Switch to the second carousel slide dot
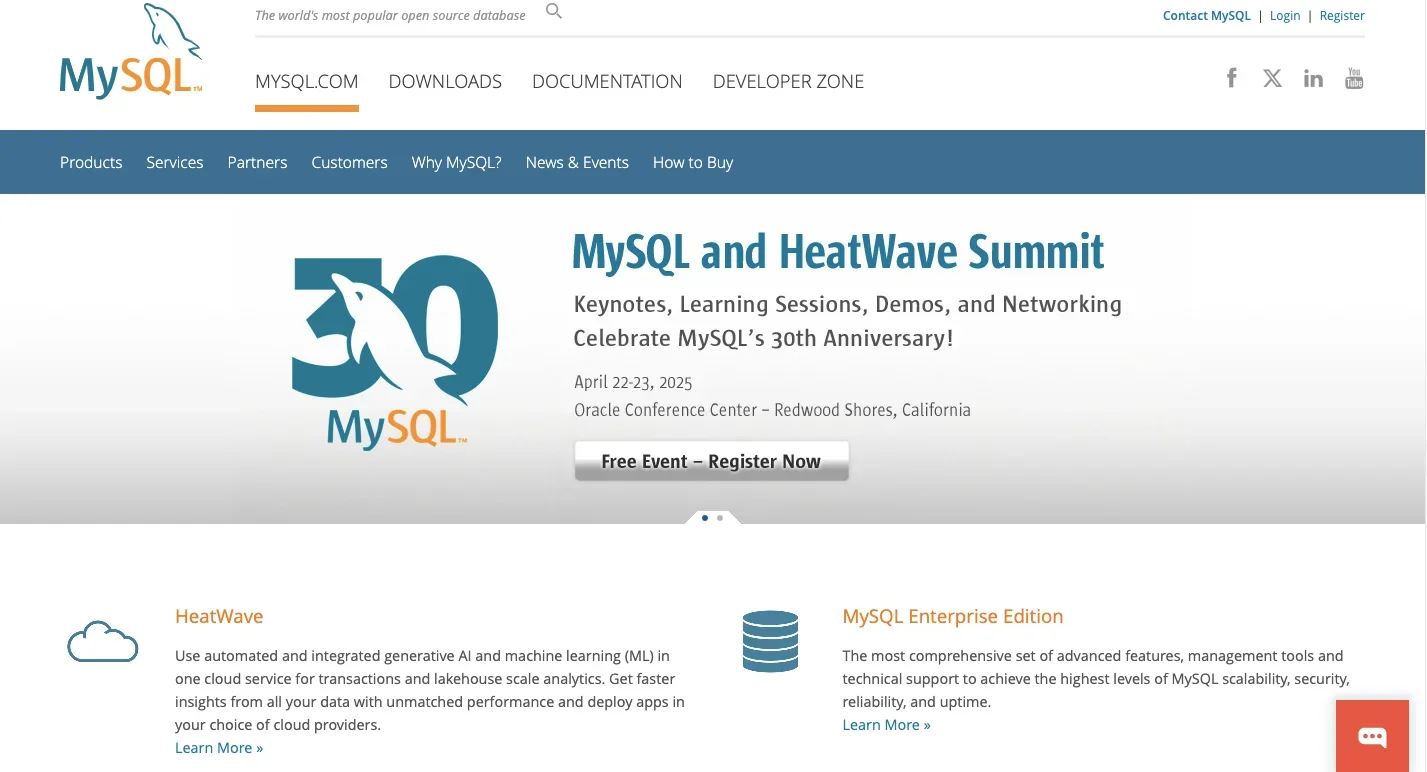The image size is (1427, 772). 720,518
